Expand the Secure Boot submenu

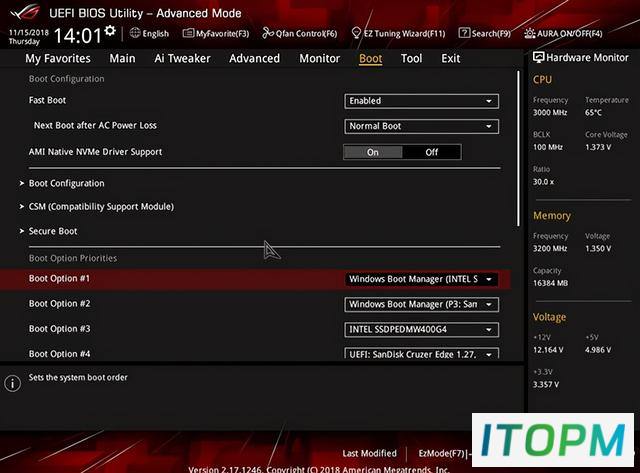click(x=49, y=231)
